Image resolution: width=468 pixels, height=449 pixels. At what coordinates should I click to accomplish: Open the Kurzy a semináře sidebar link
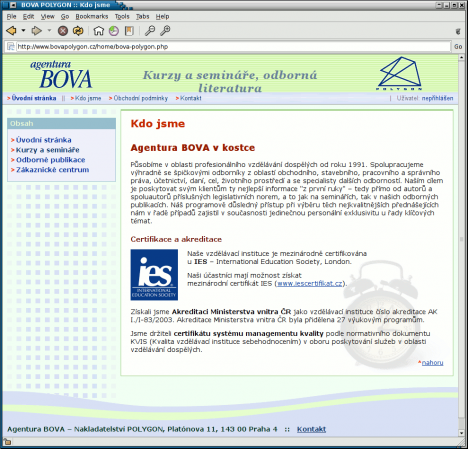[x=48, y=150]
